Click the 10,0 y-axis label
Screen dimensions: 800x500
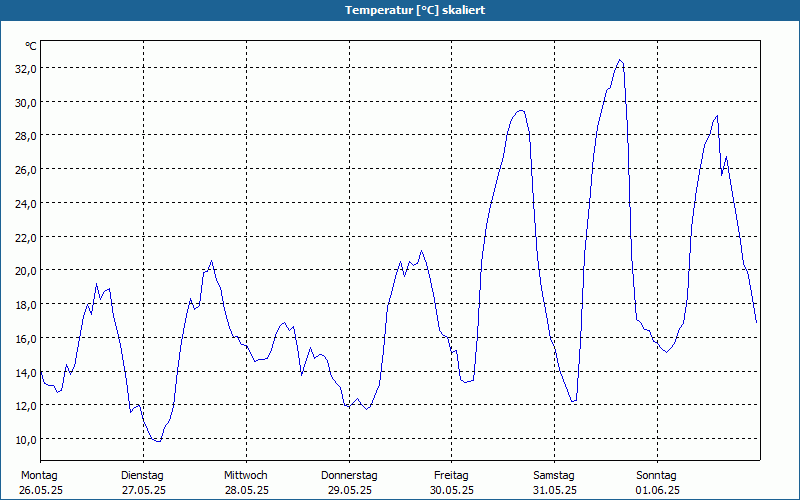pos(26,439)
